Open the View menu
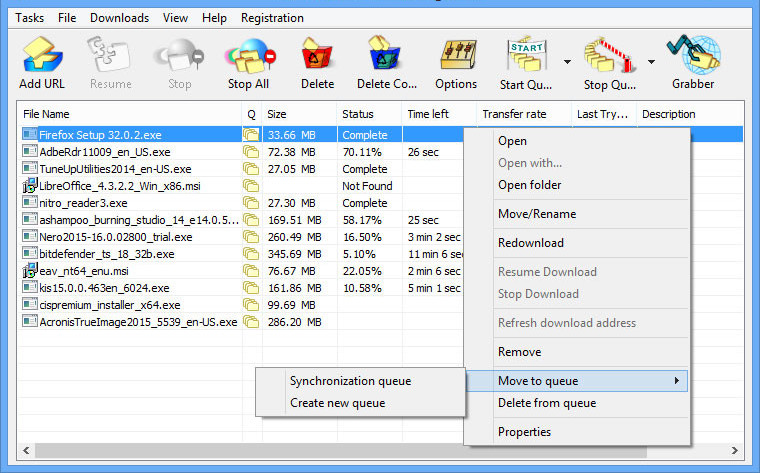Viewport: 760px width, 473px height. (175, 18)
